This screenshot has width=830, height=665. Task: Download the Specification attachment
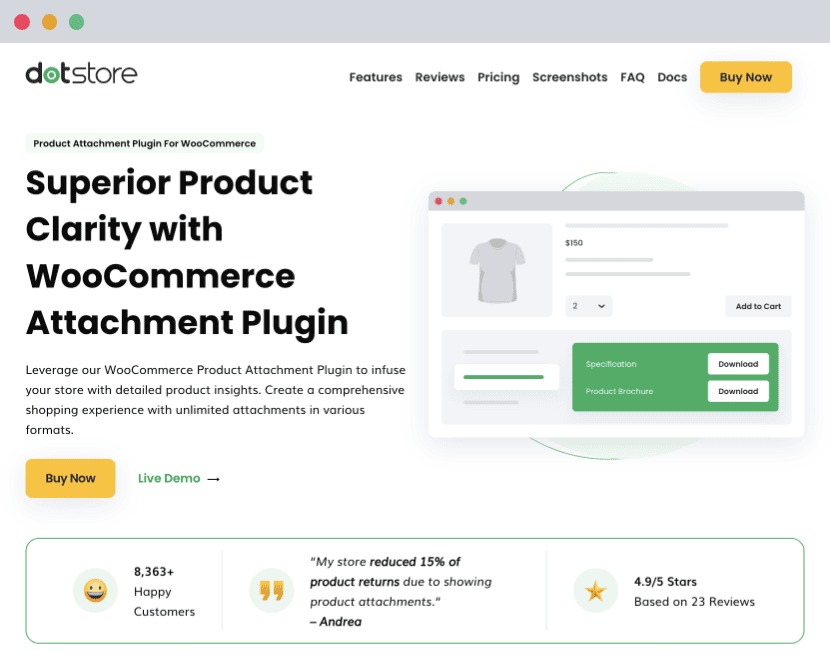pos(738,364)
